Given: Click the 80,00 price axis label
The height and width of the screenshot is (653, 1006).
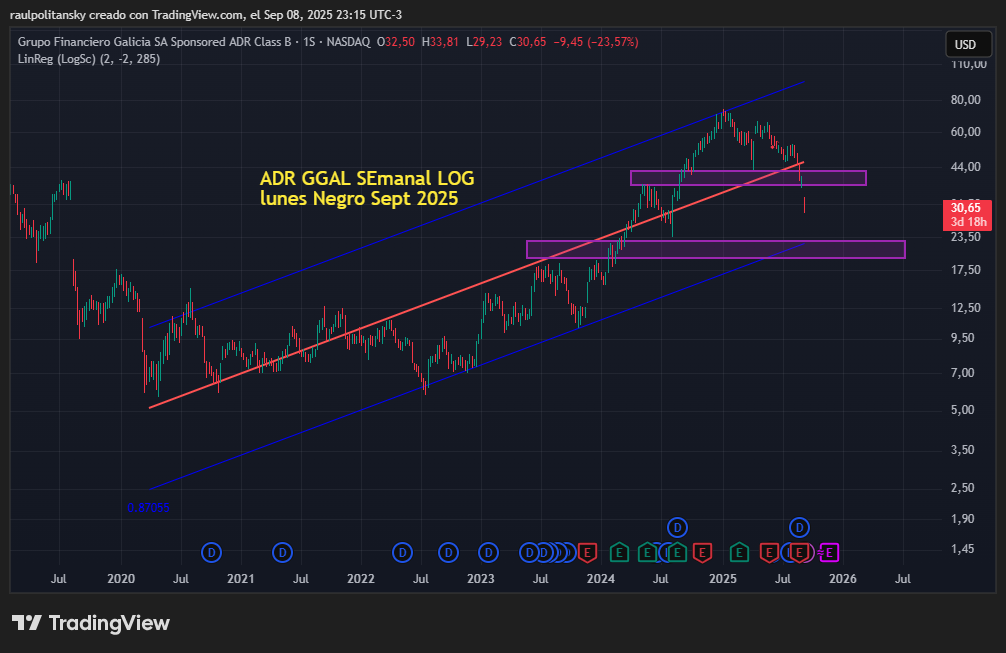Looking at the screenshot, I should 966,99.
